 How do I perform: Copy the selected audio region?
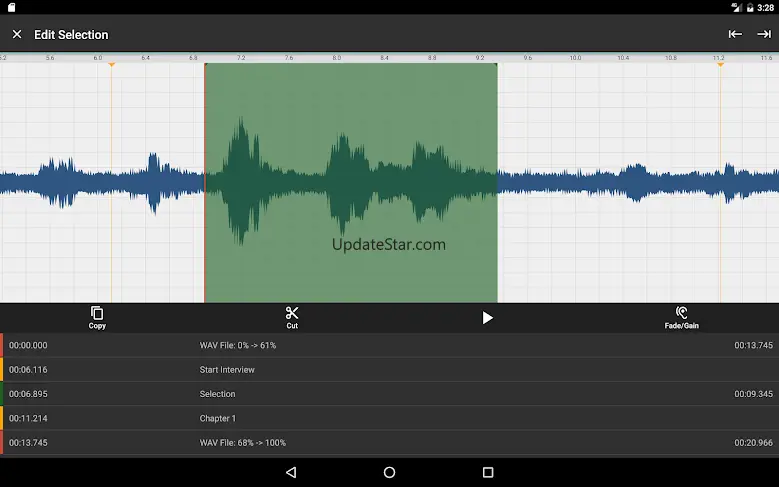97,317
